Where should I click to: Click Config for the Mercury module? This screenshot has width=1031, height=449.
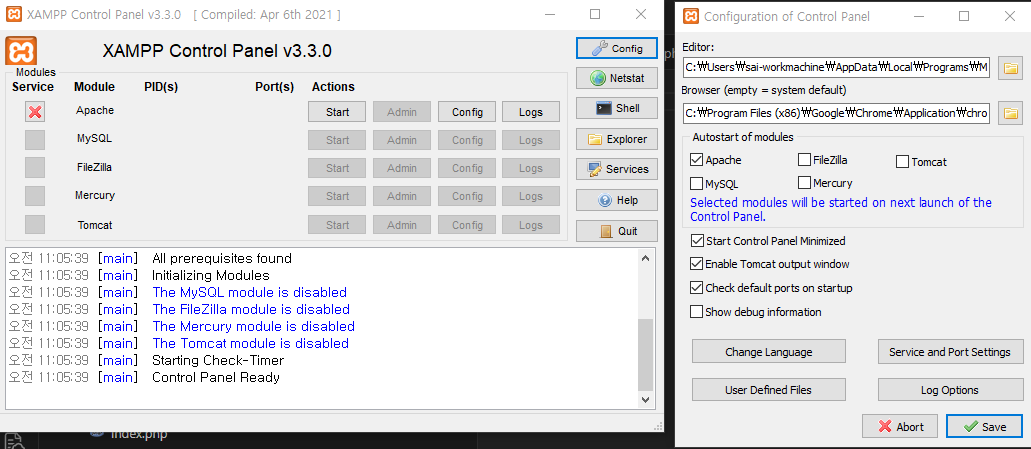point(468,197)
